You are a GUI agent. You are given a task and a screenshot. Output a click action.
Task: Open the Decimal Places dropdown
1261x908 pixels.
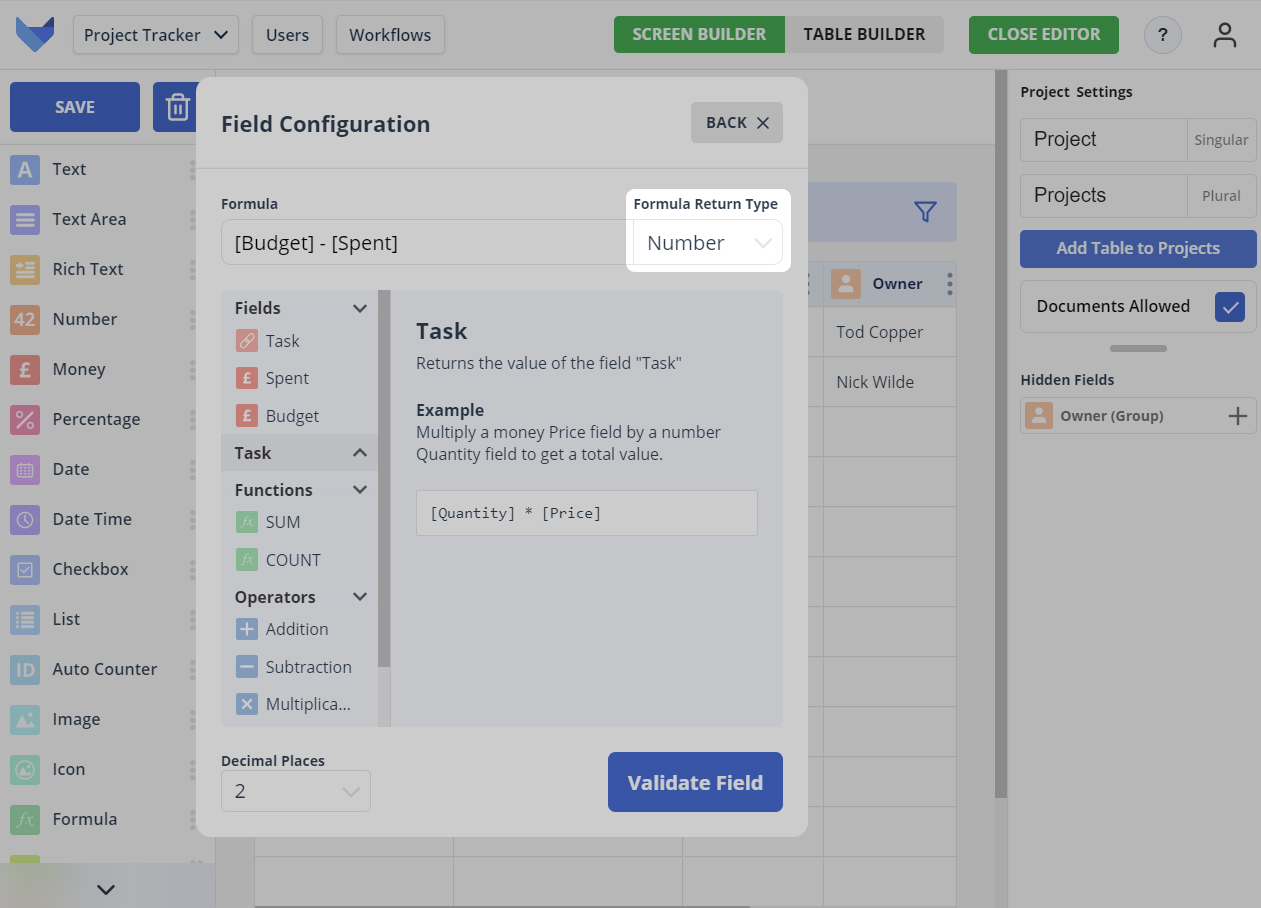coord(296,791)
